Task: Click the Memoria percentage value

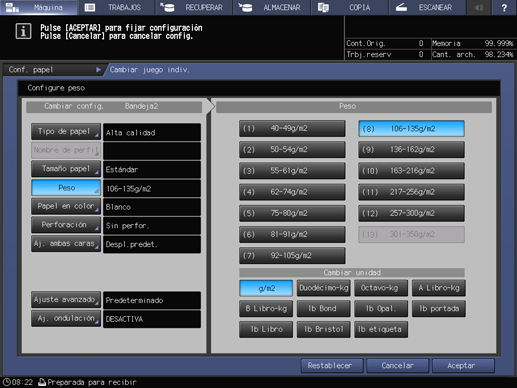Action: click(499, 43)
